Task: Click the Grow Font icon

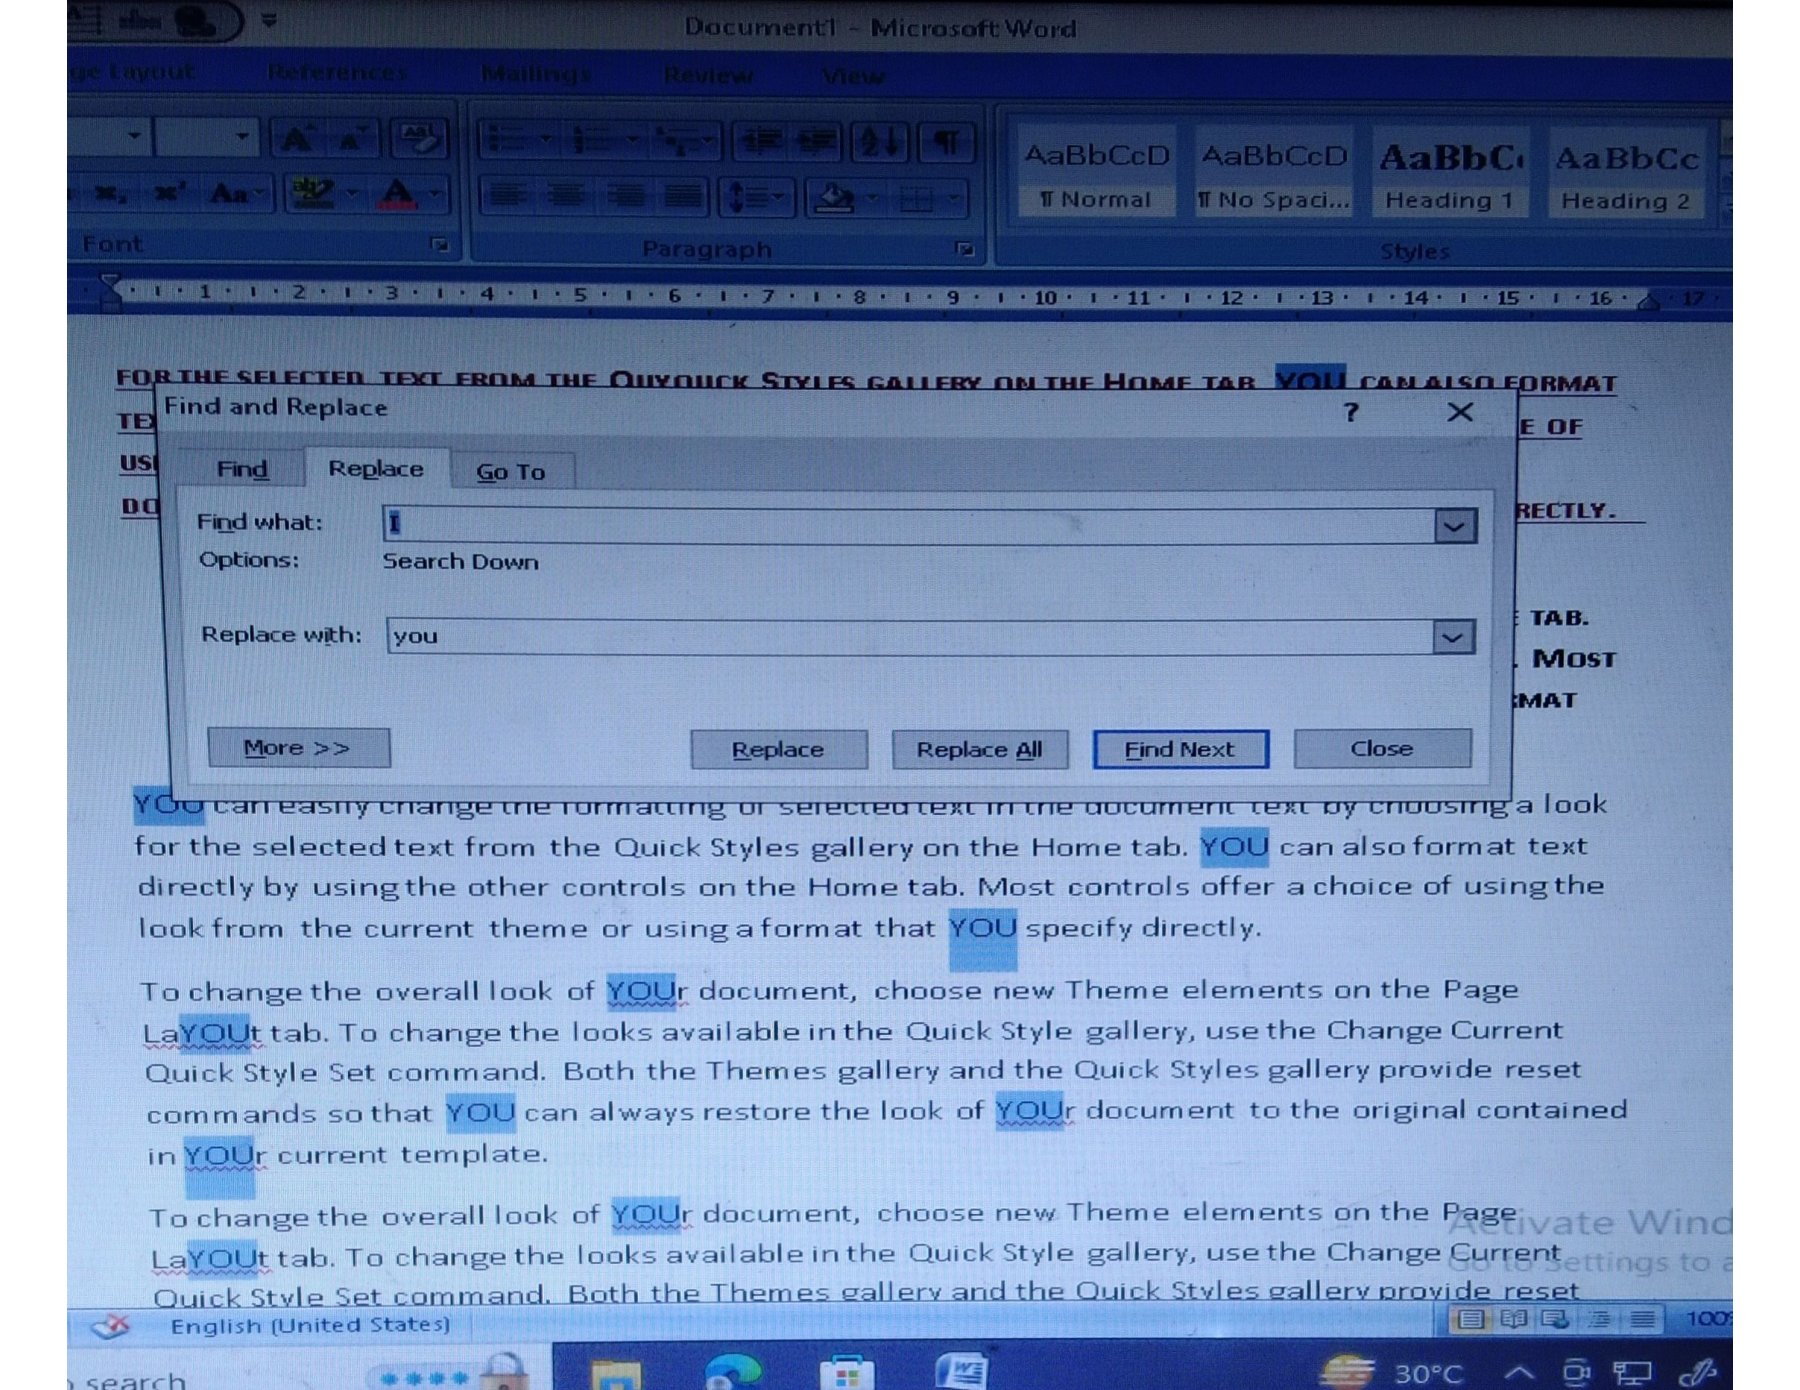Action: tap(297, 140)
